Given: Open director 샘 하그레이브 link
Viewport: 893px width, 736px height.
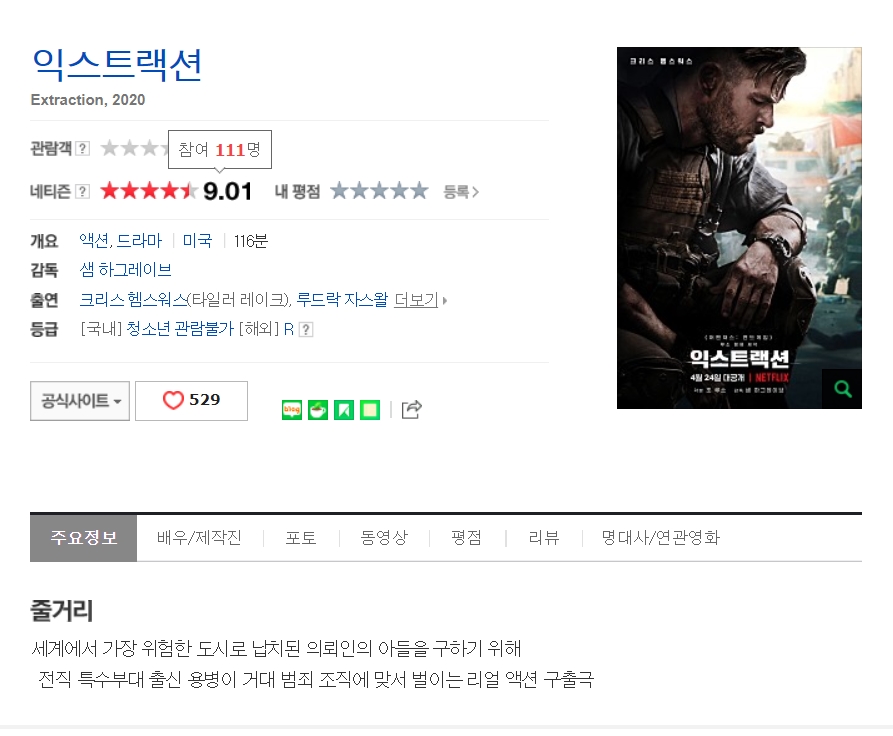Looking at the screenshot, I should 125,269.
